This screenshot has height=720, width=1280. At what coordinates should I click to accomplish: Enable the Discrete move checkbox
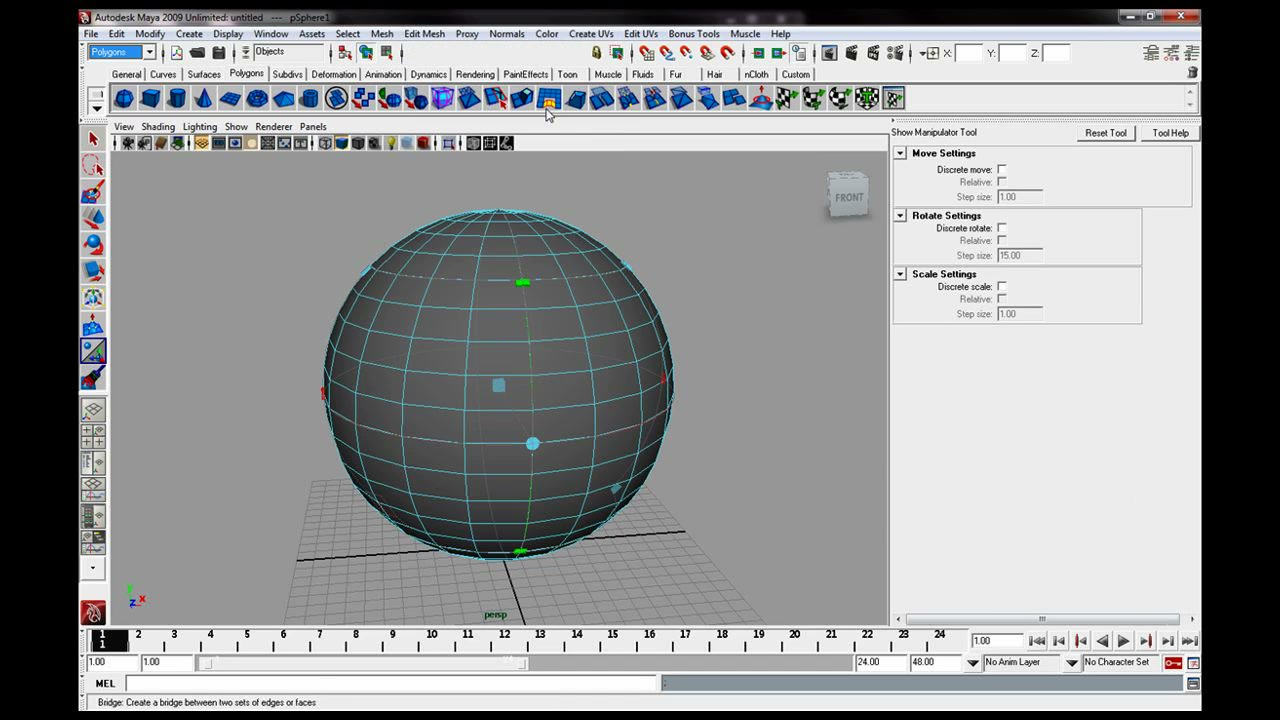pyautogui.click(x=1002, y=170)
